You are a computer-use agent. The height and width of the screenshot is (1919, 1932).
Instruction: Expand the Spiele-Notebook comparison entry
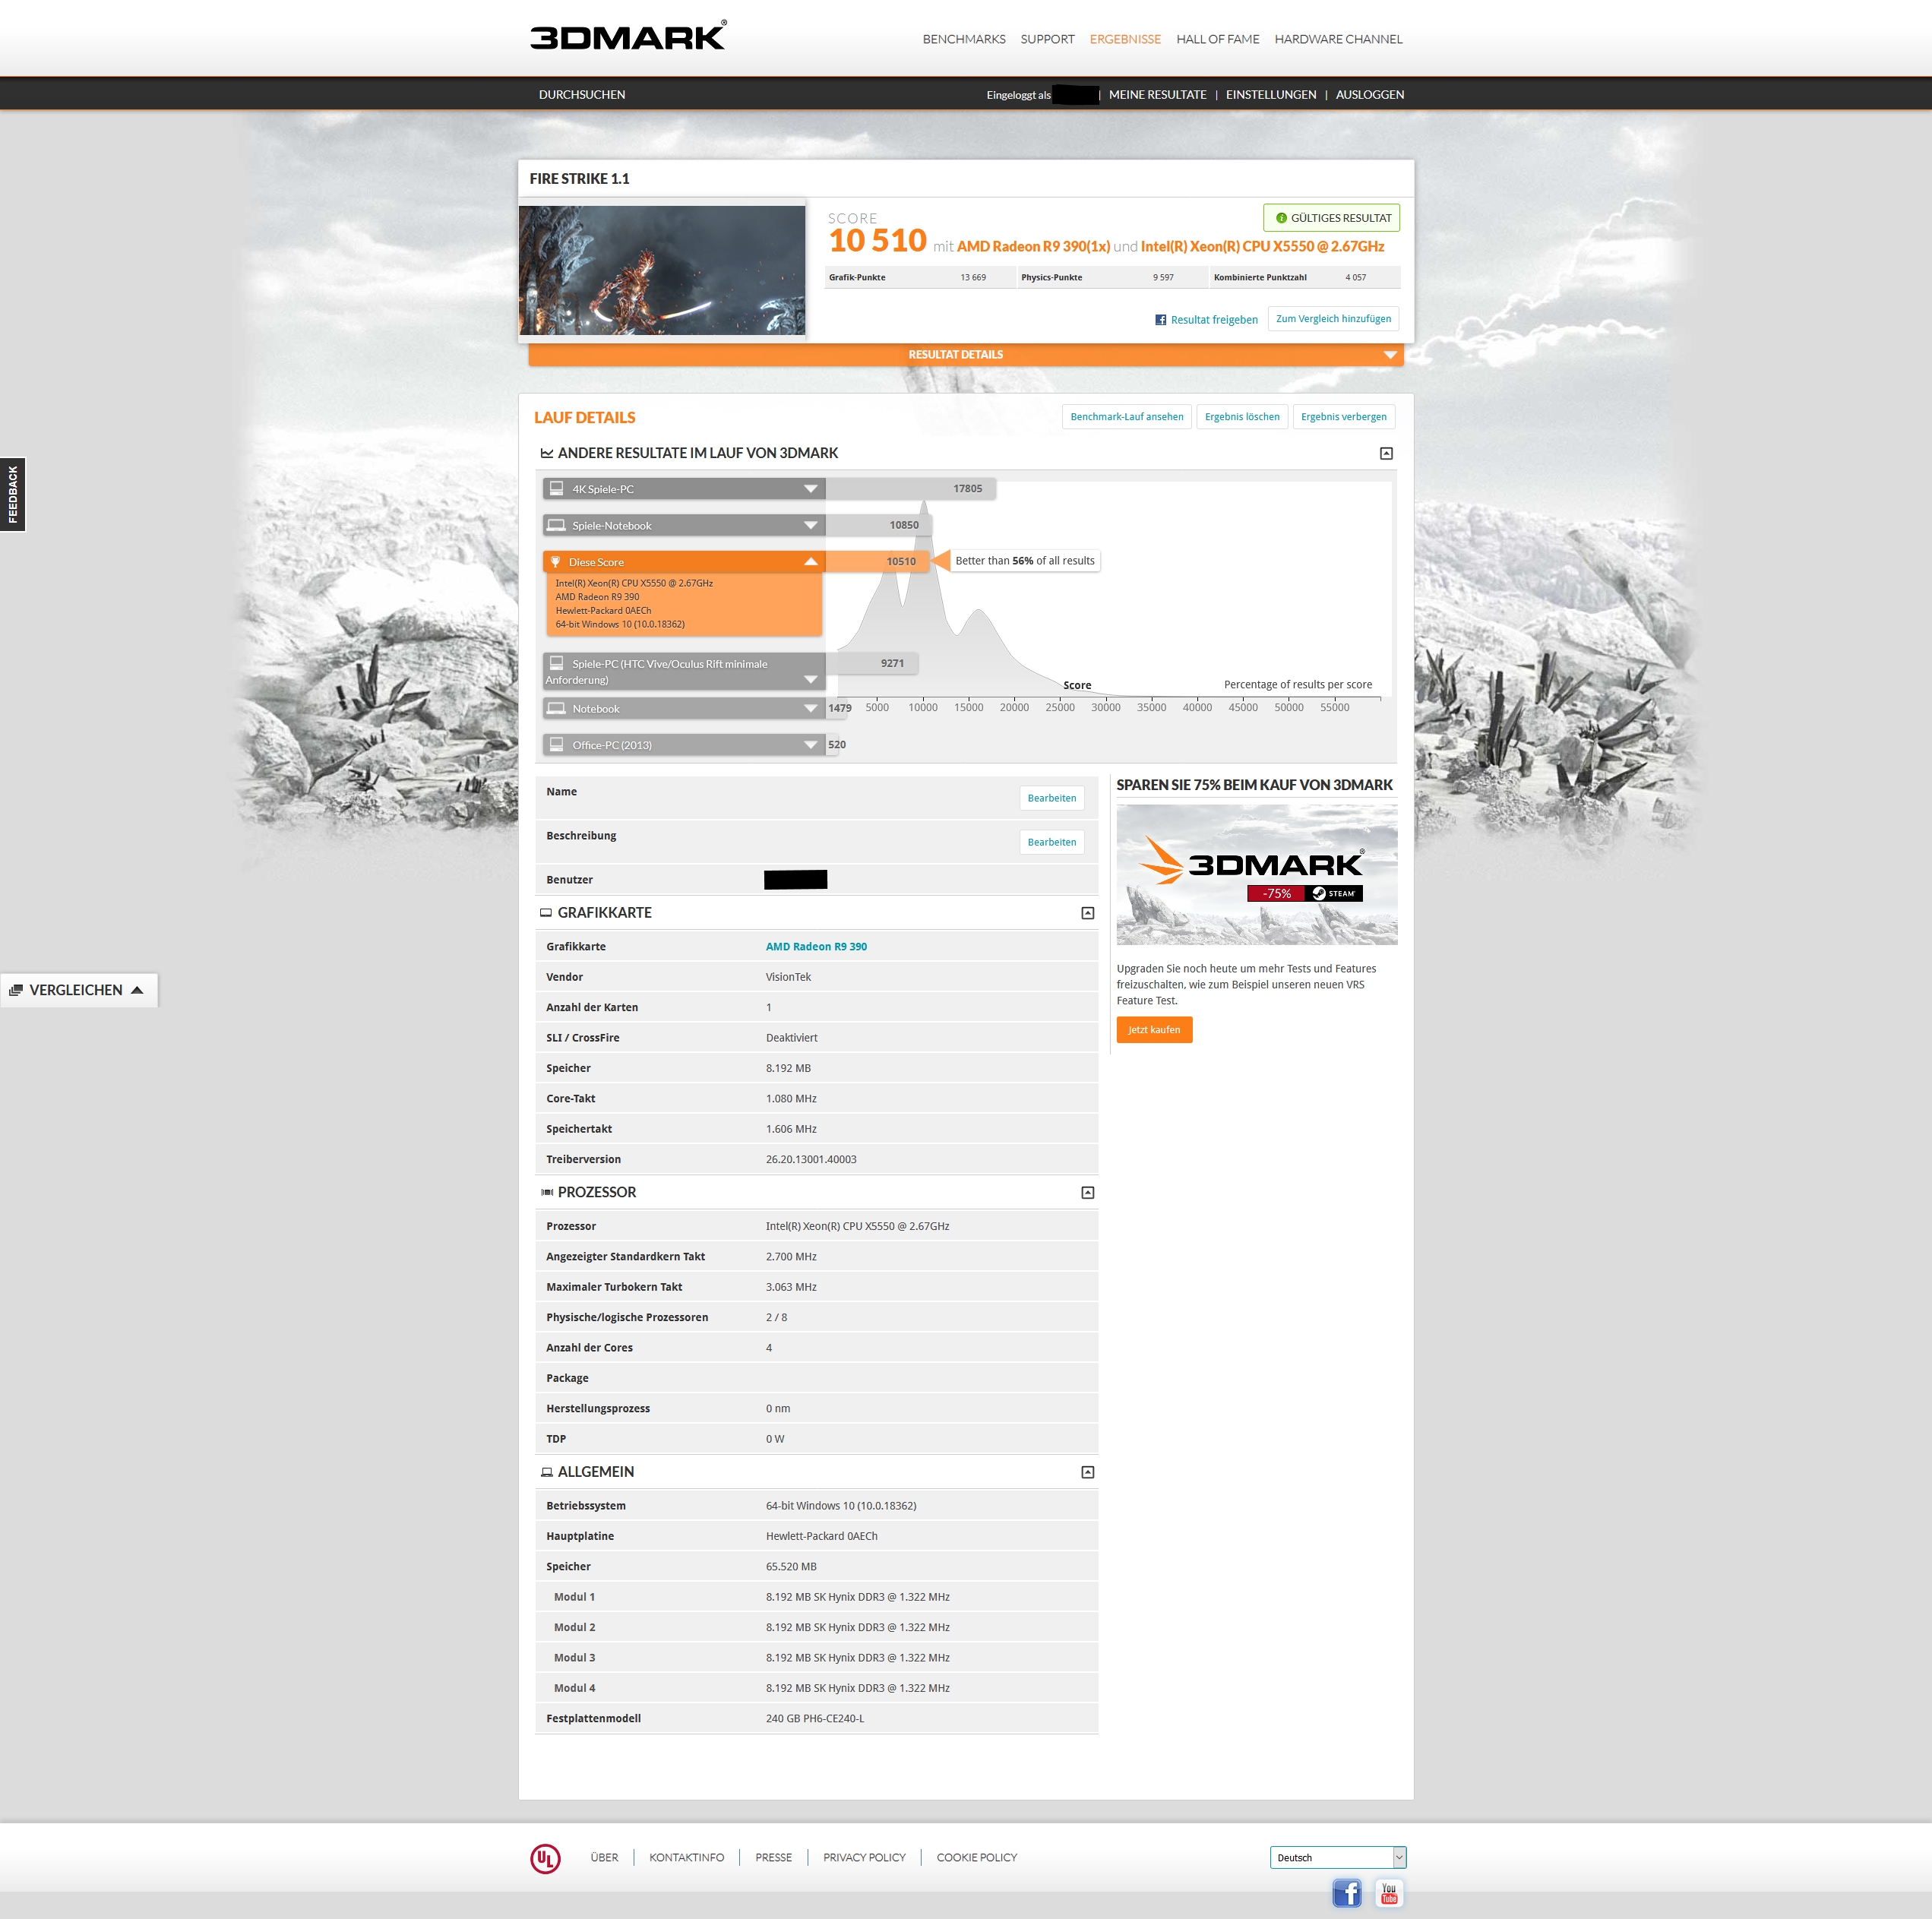tap(810, 525)
